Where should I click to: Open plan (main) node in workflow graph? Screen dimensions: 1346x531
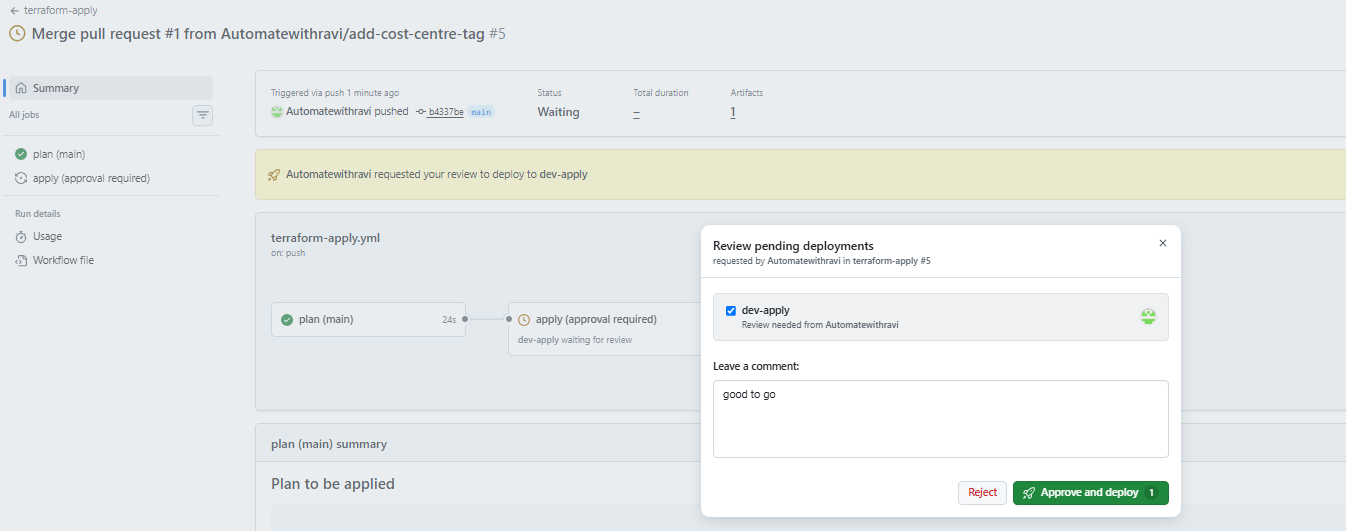coord(368,319)
